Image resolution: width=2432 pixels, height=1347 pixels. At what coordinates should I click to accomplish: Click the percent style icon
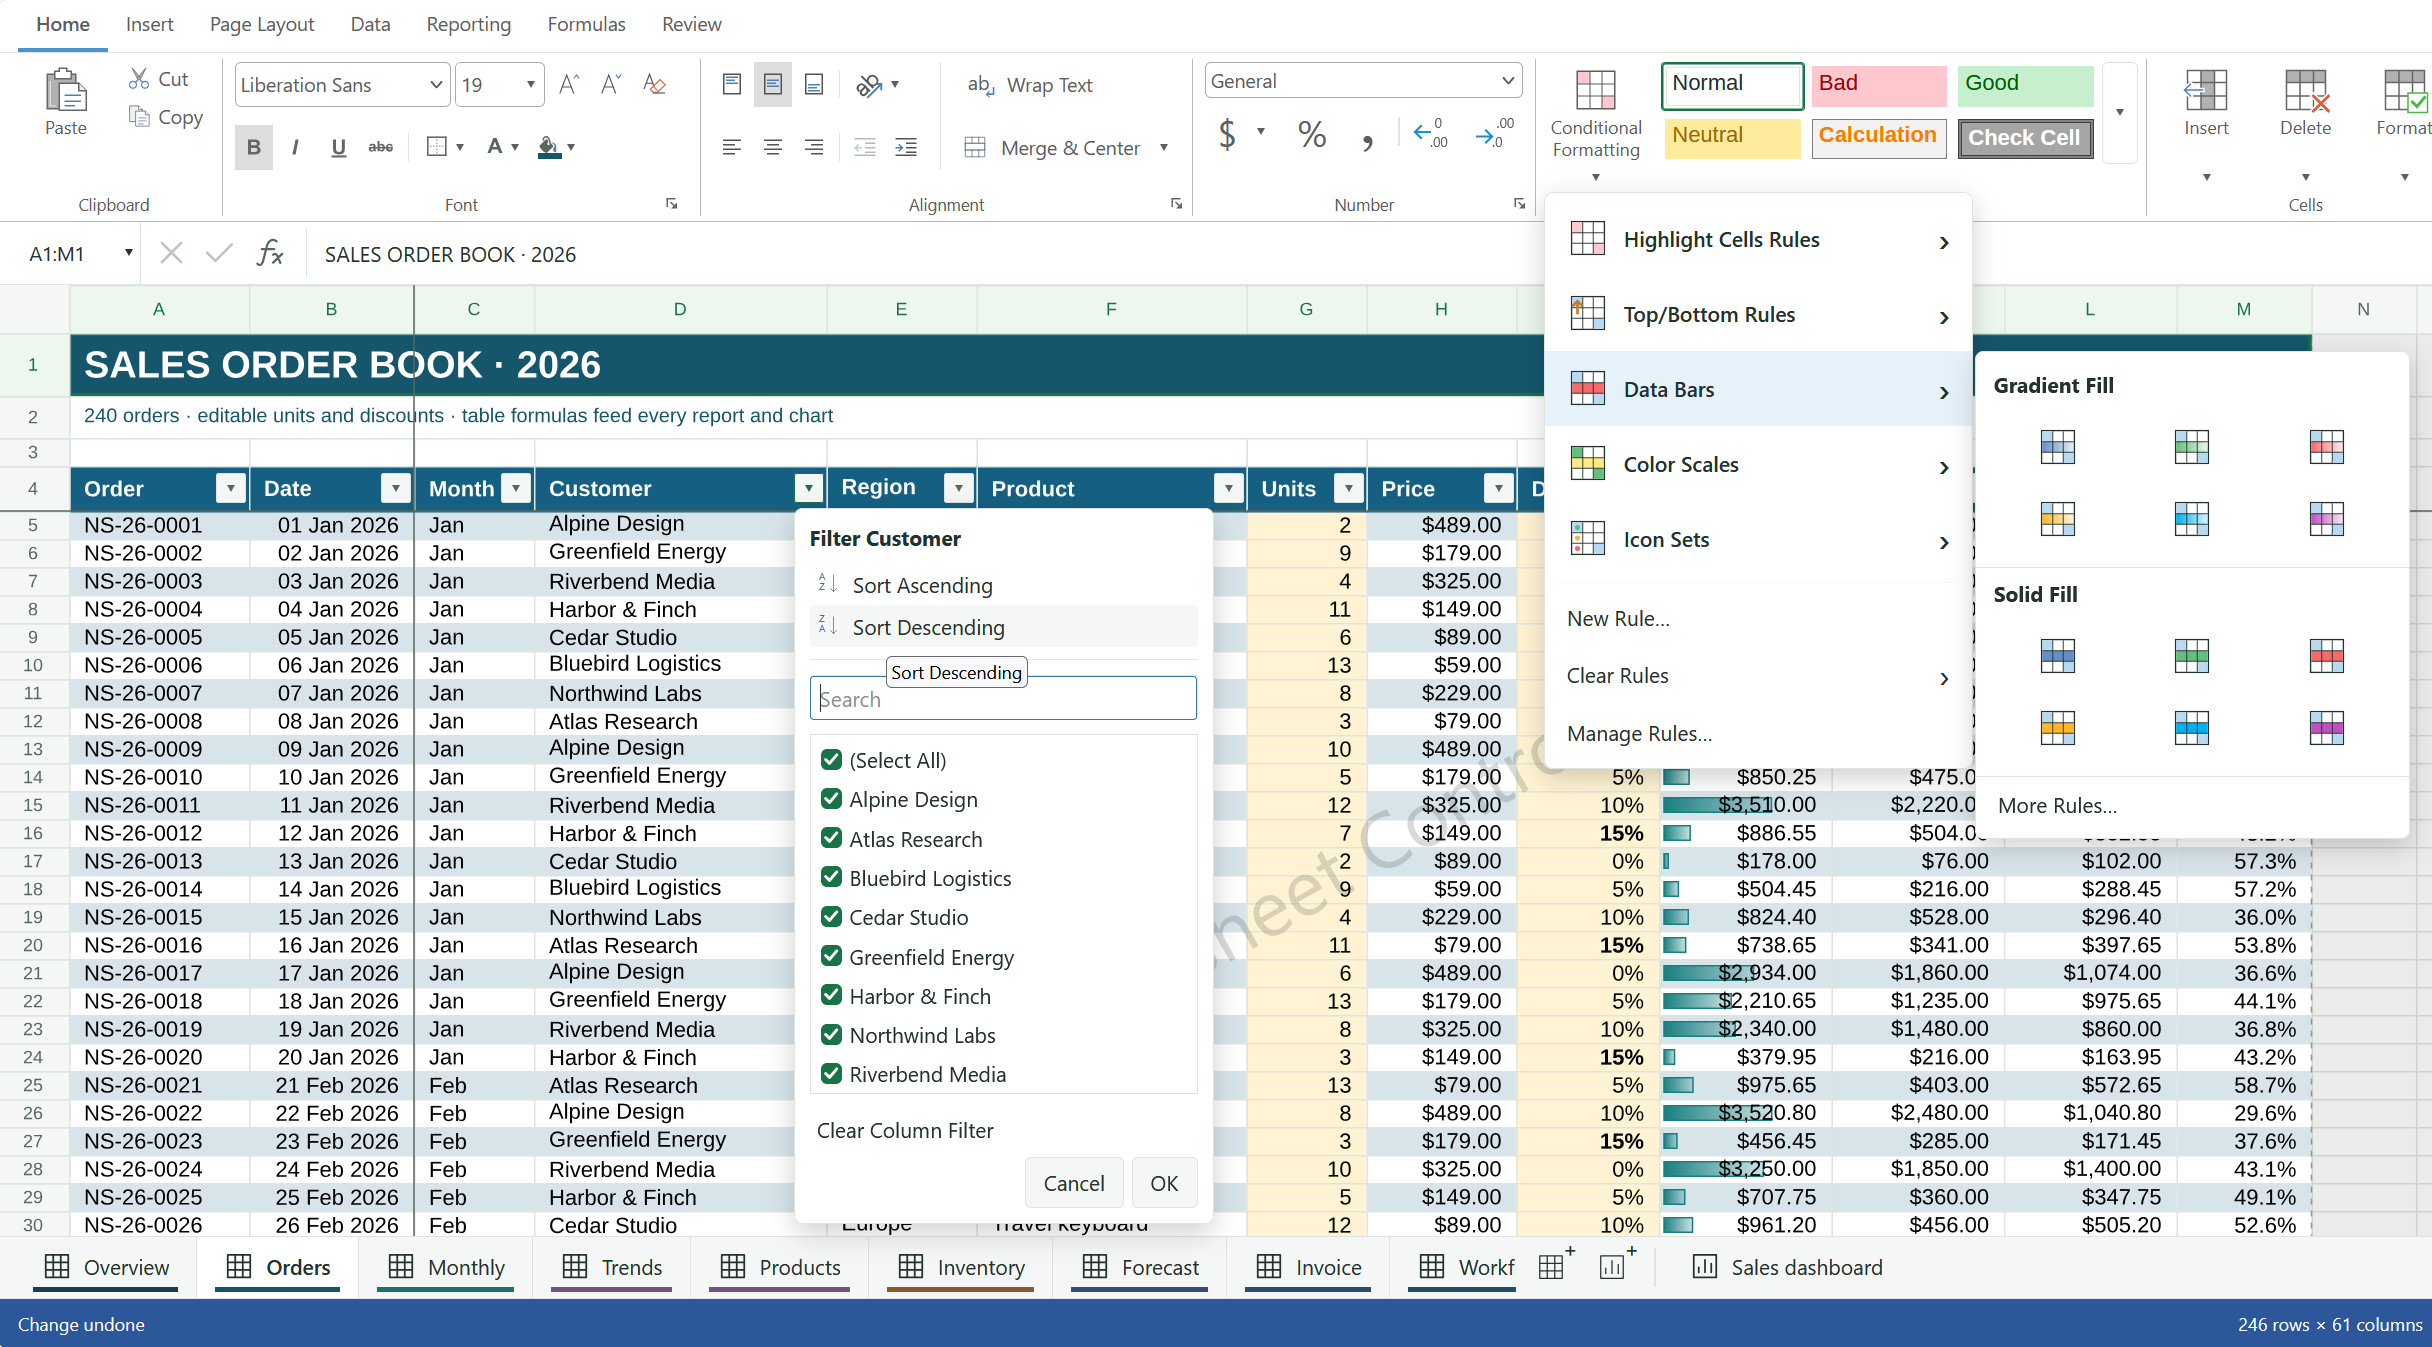point(1312,135)
